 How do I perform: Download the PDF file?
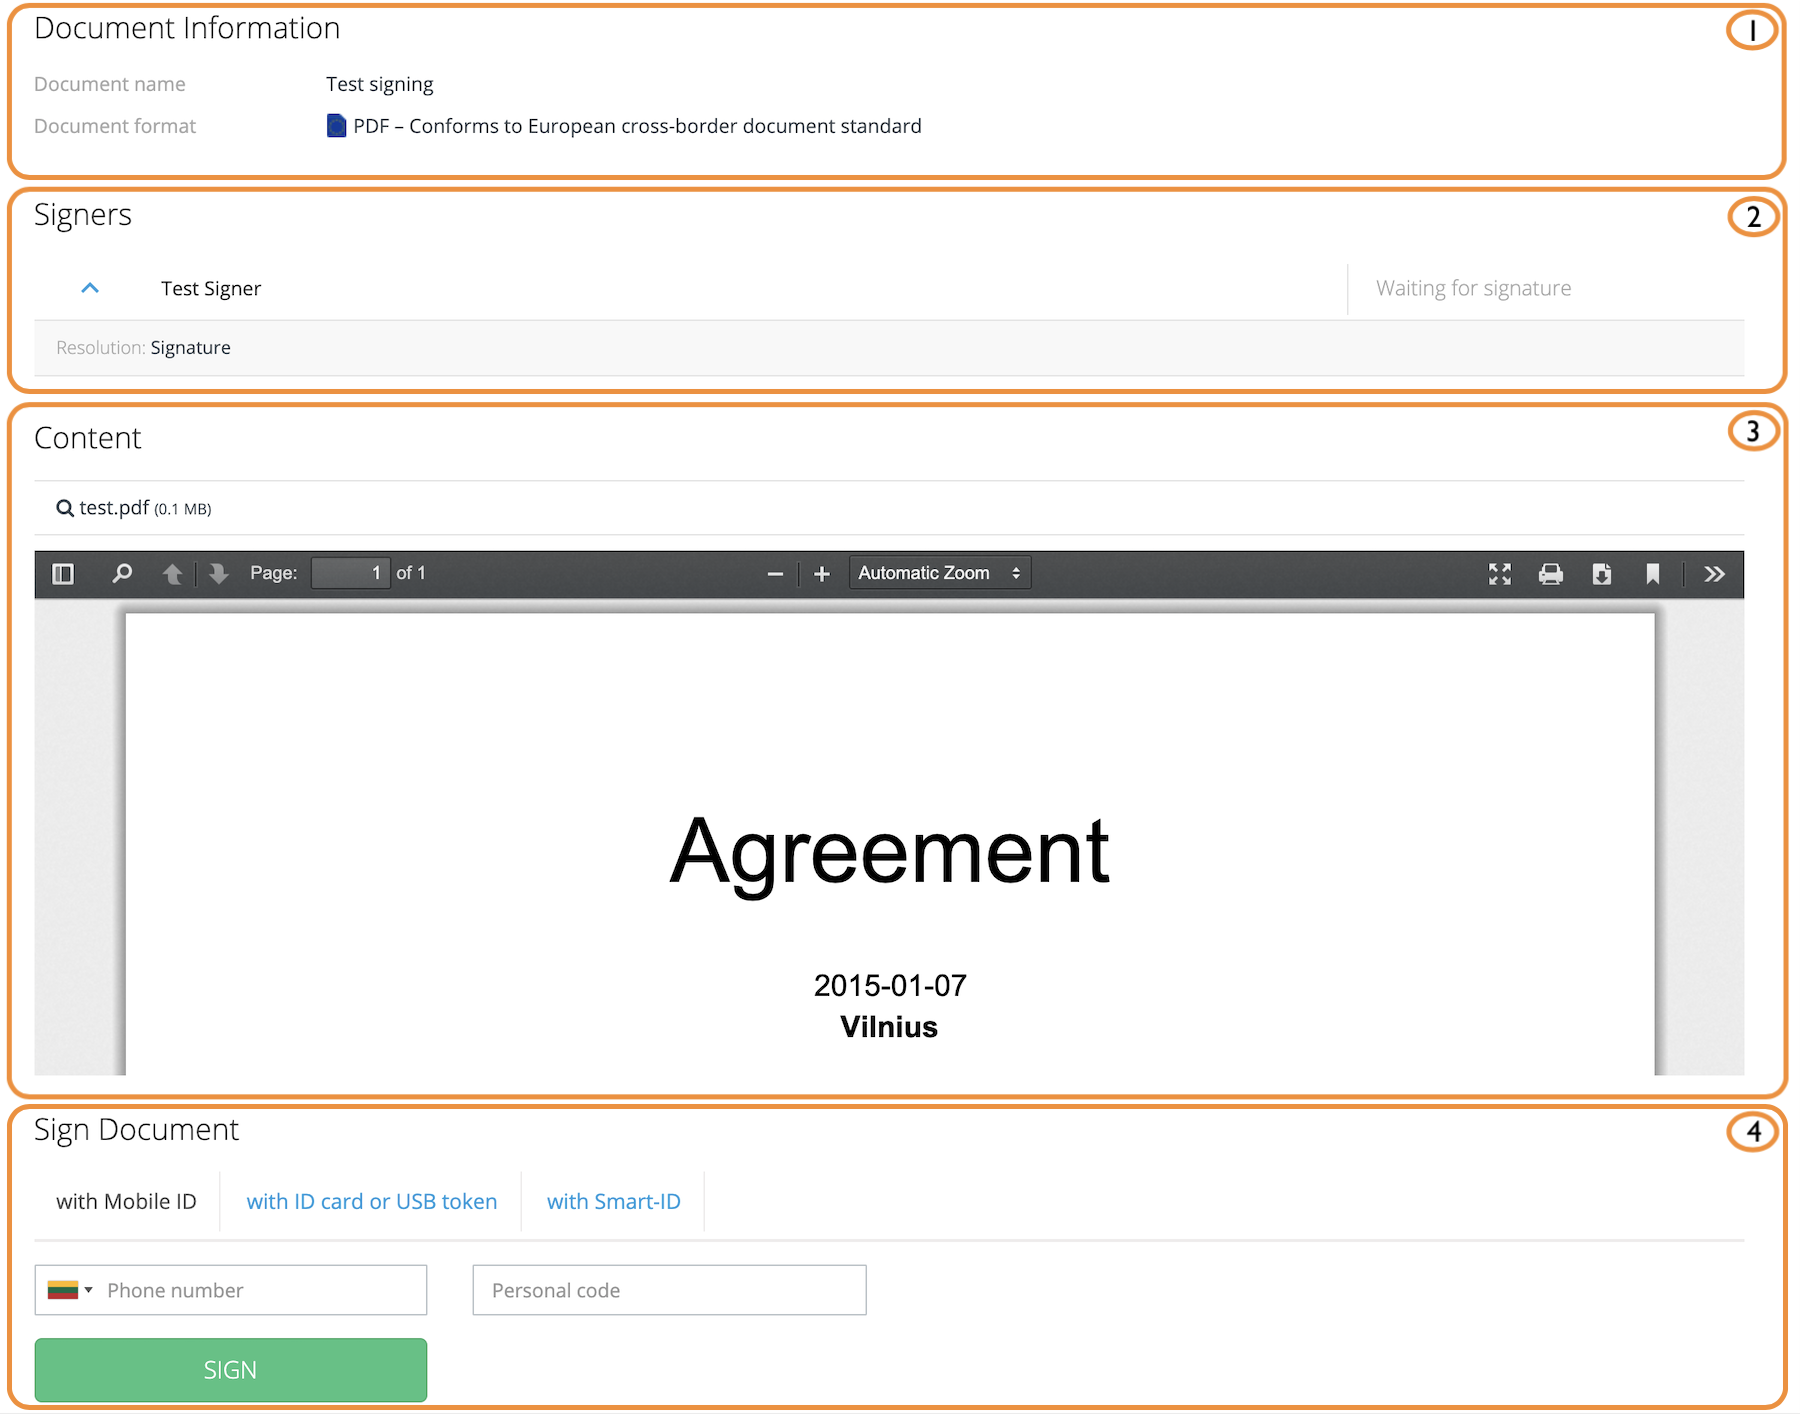point(1602,574)
